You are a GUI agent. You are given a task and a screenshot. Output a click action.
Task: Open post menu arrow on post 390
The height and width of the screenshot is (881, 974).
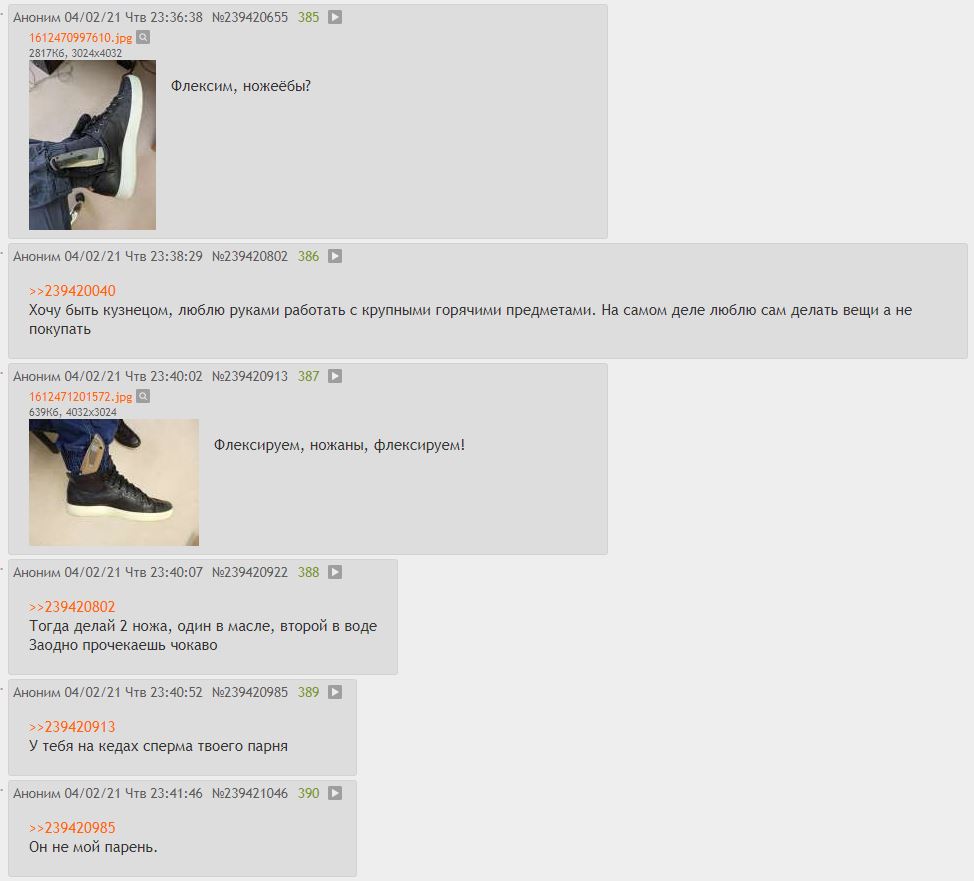[335, 793]
